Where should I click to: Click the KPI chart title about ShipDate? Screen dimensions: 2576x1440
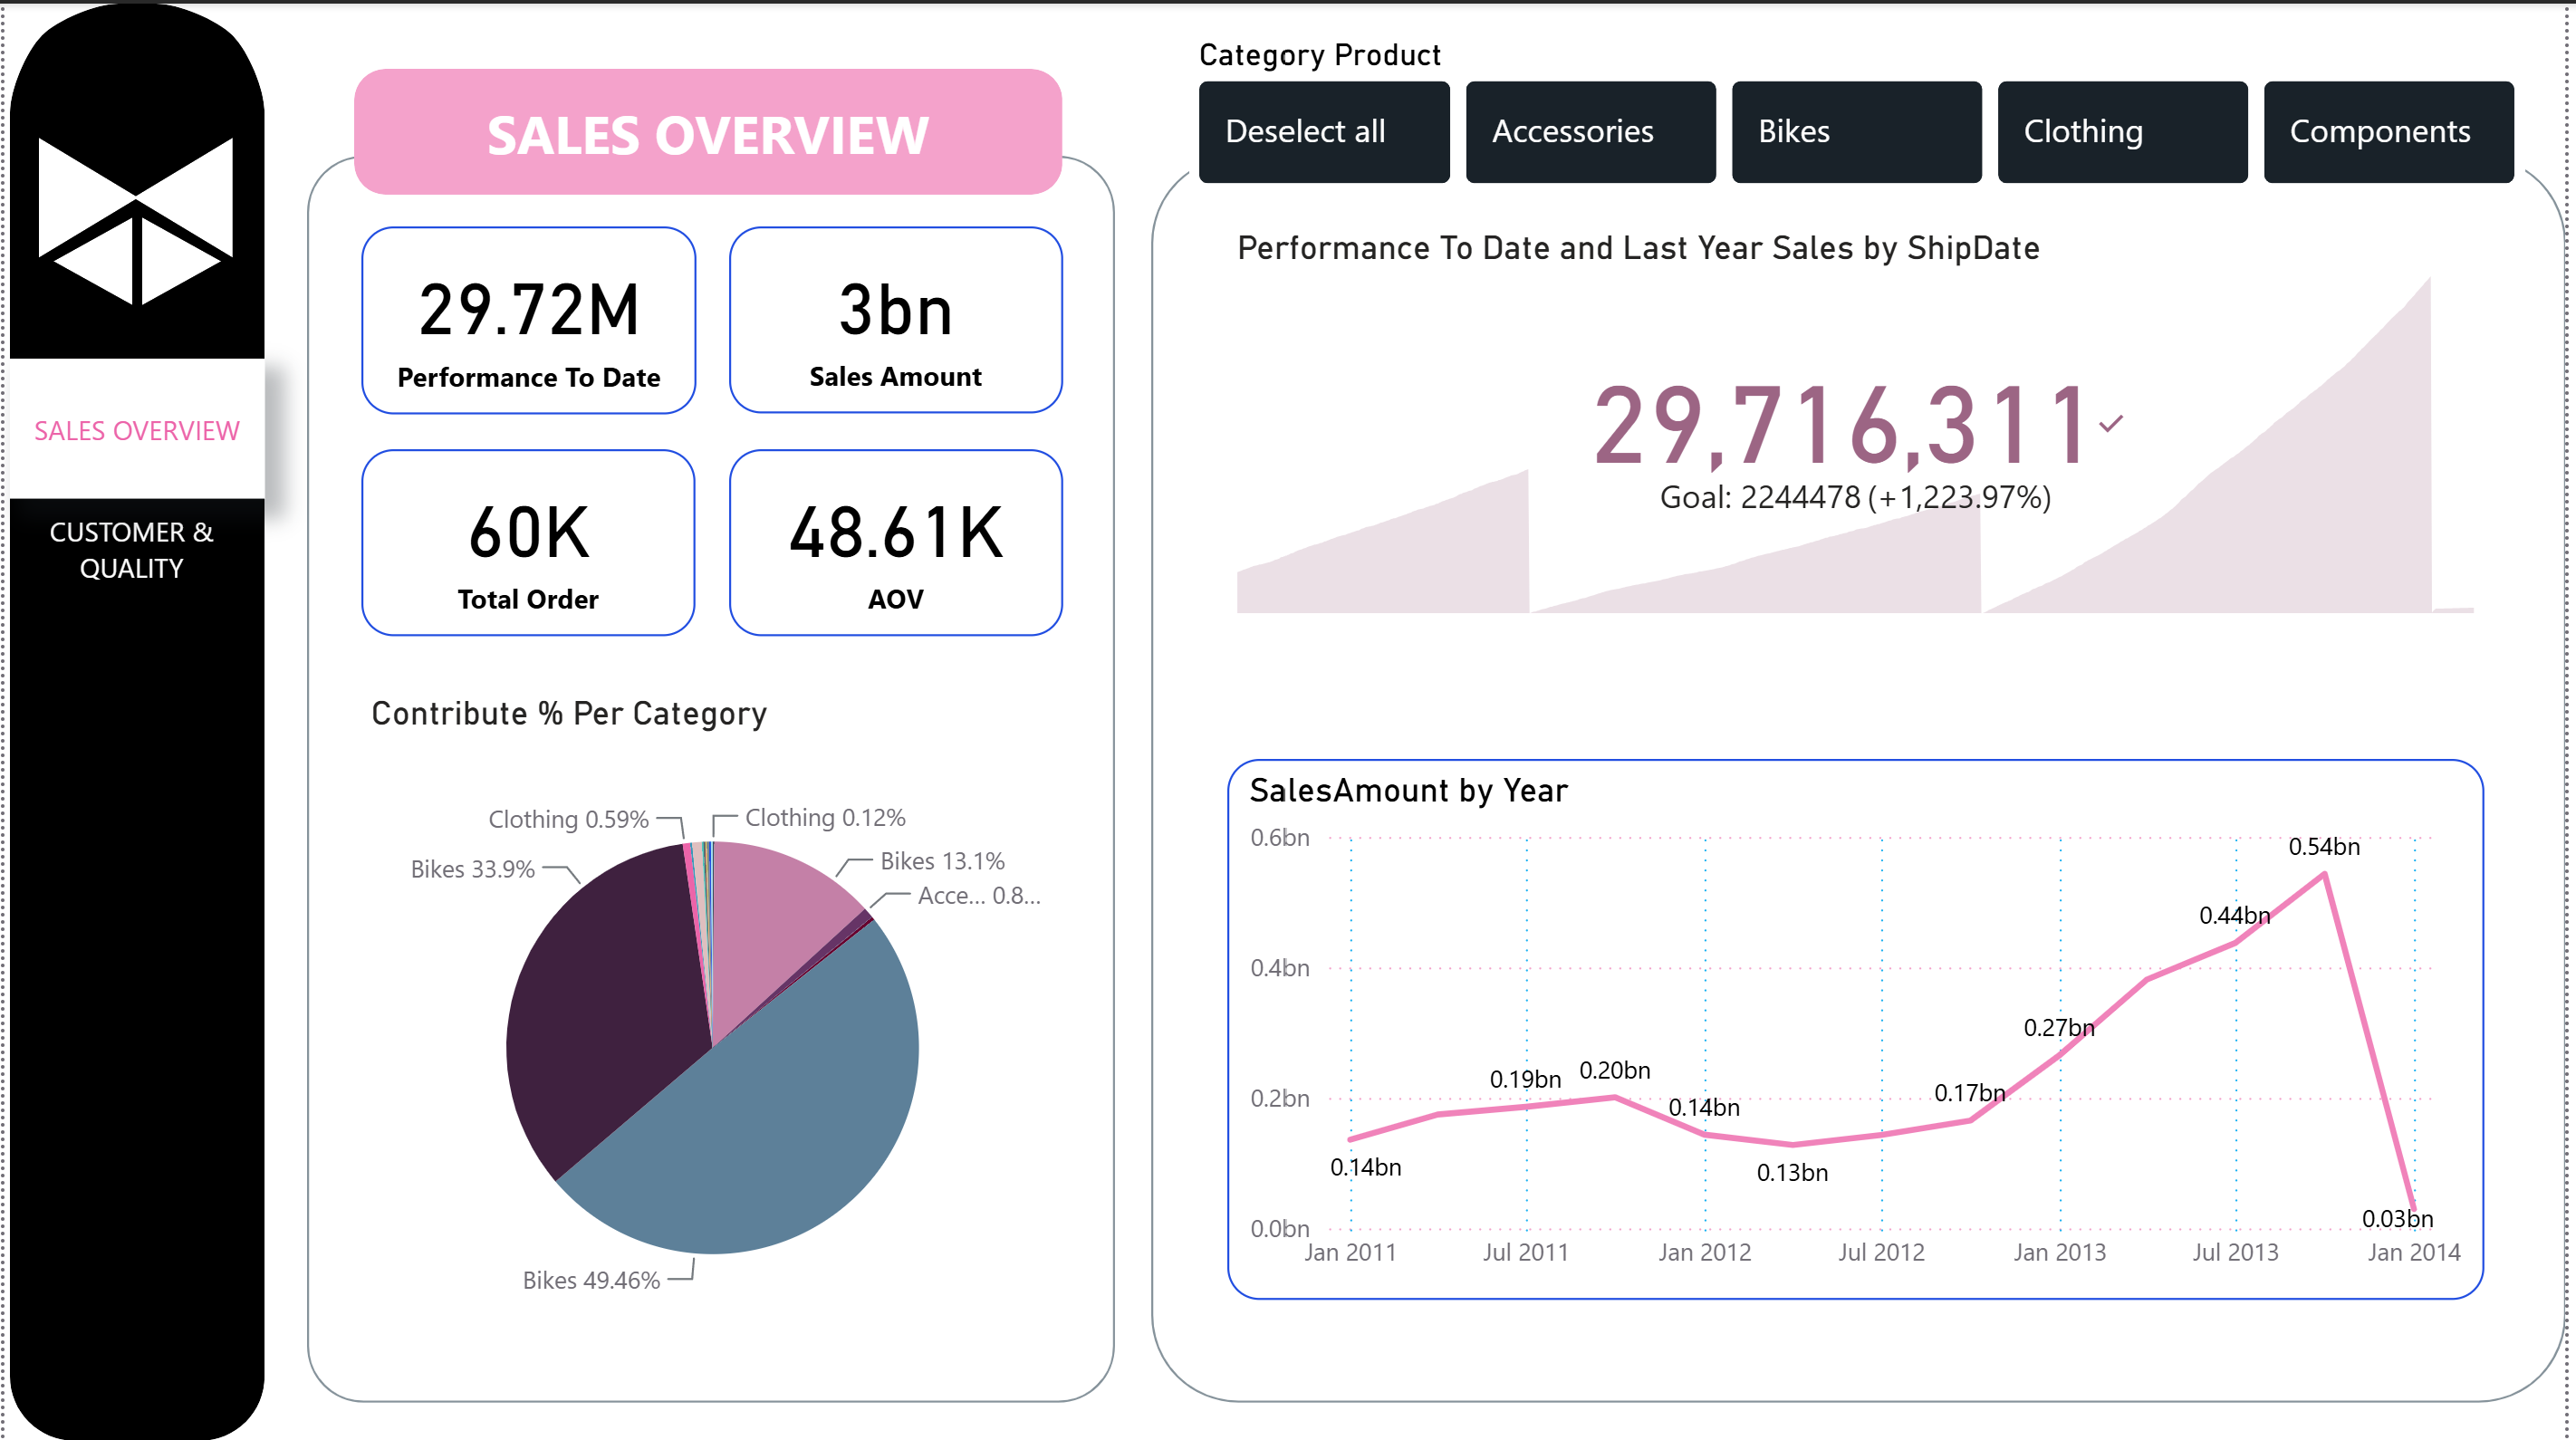[x=1638, y=248]
